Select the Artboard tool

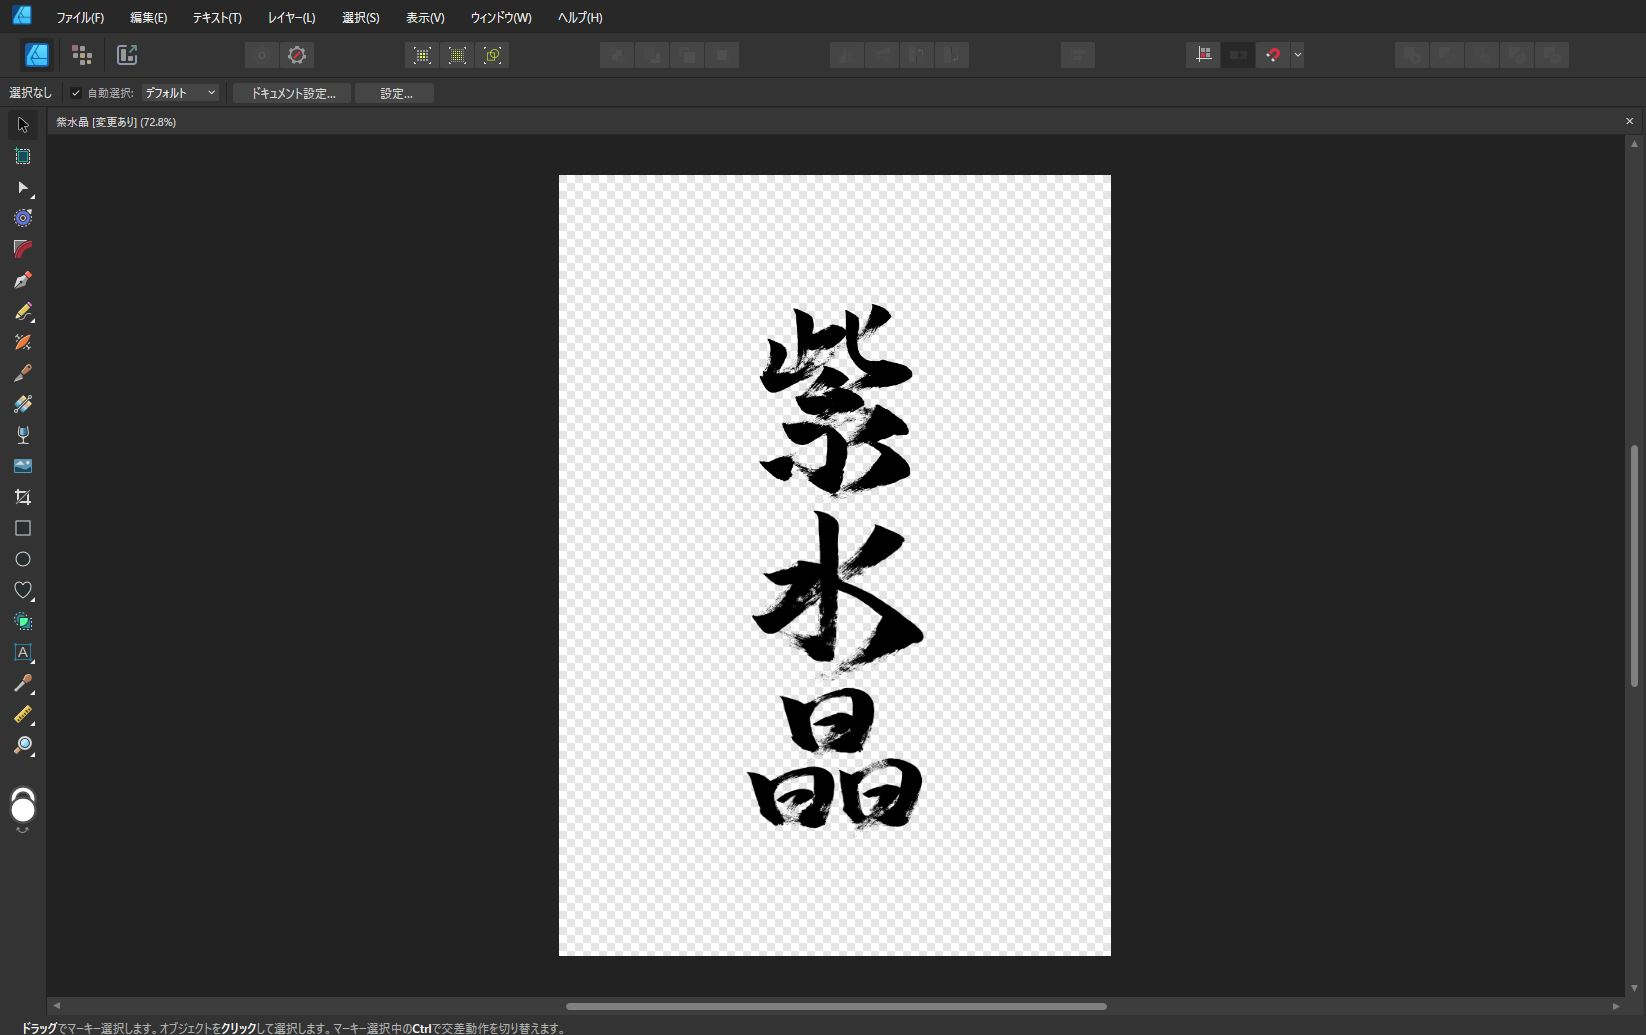[x=23, y=156]
